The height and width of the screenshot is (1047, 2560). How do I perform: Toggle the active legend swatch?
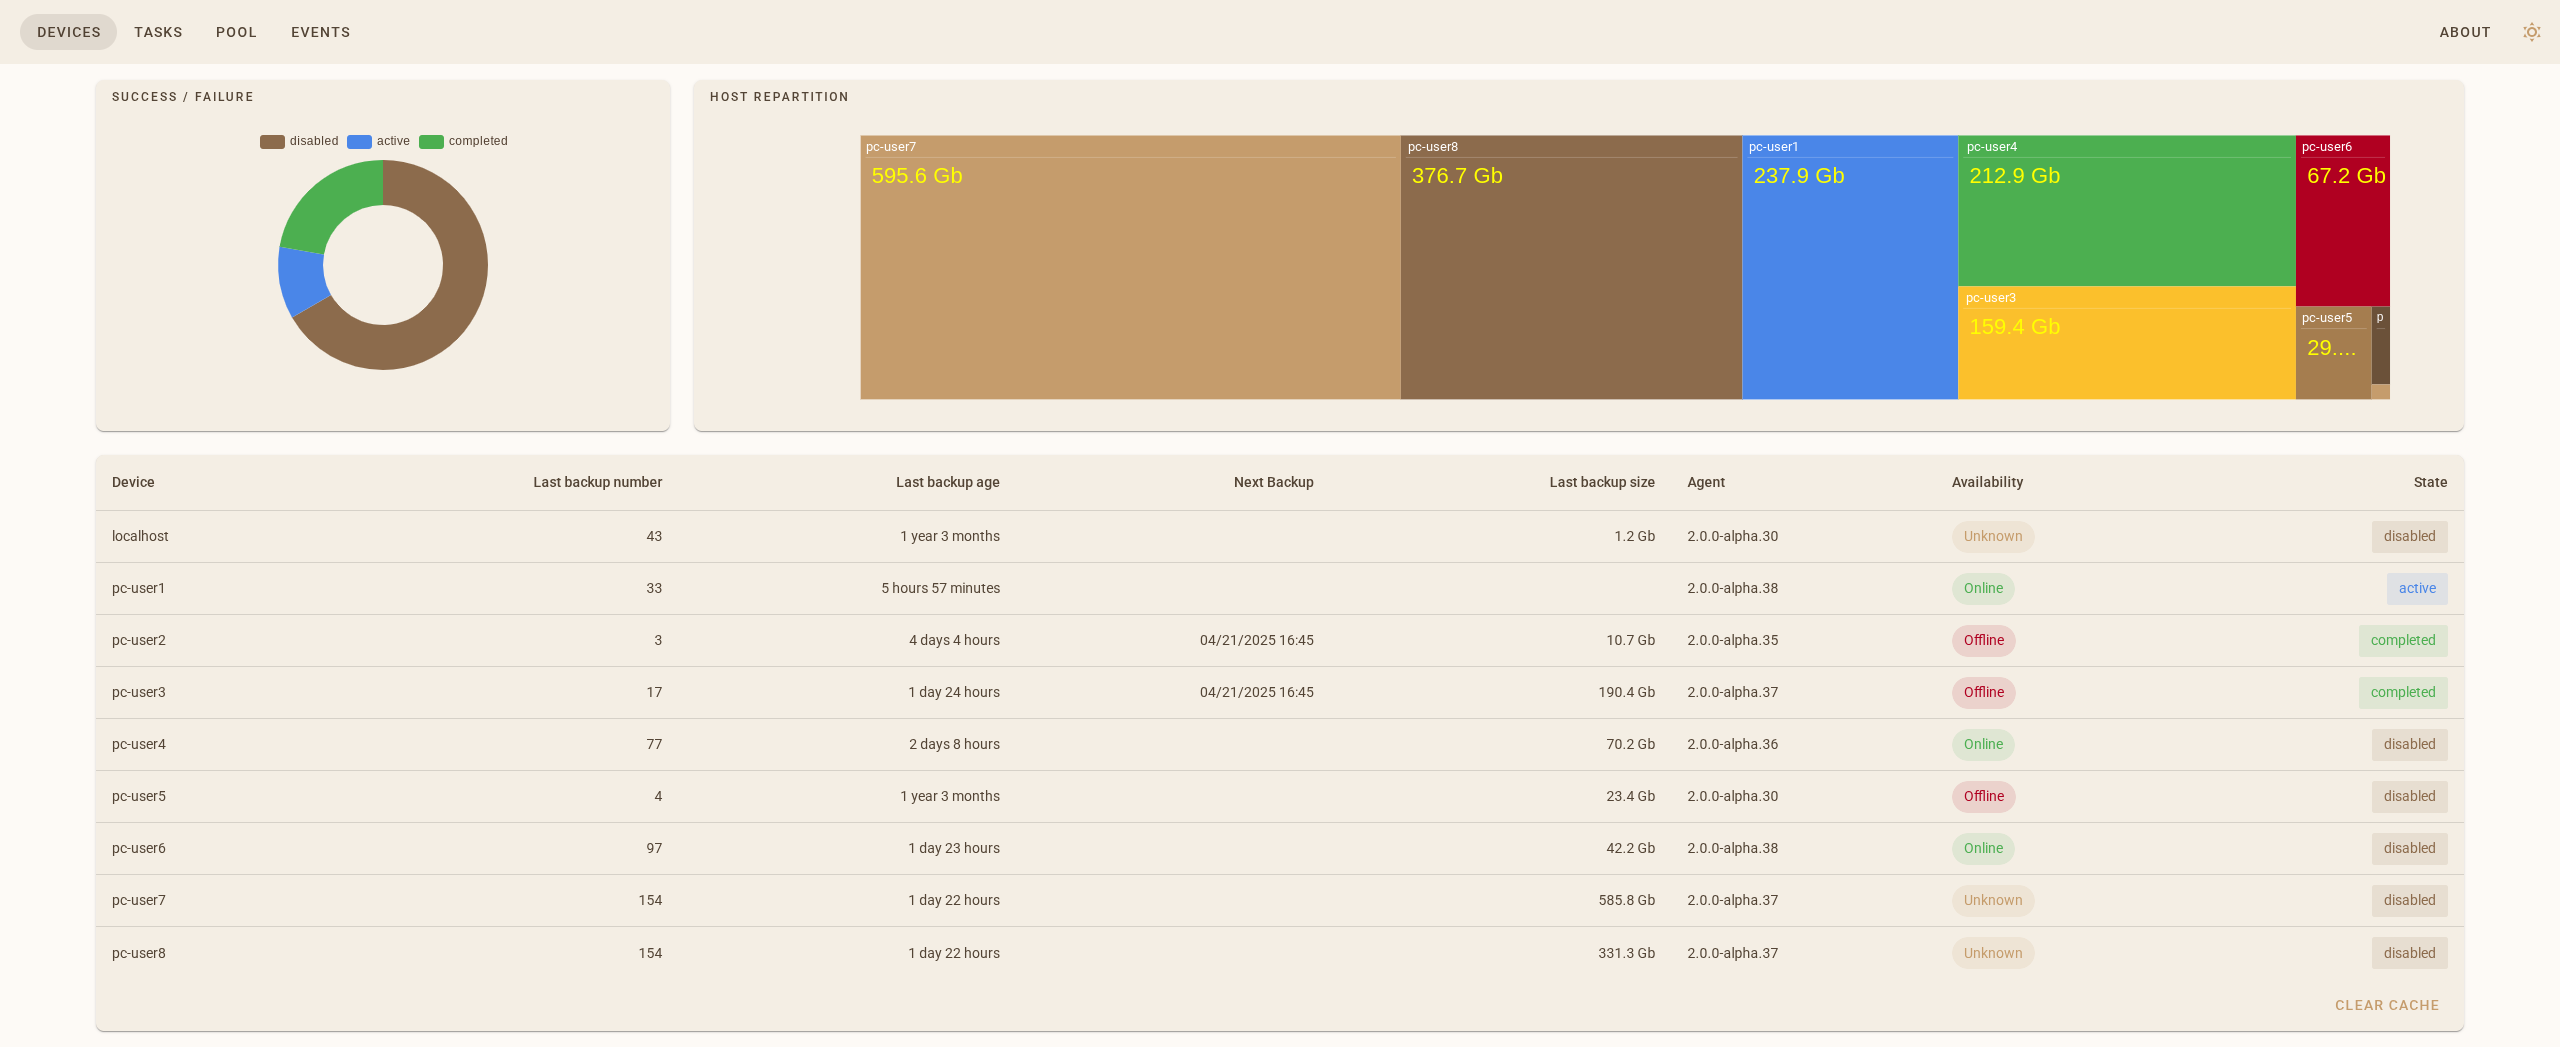(x=359, y=141)
